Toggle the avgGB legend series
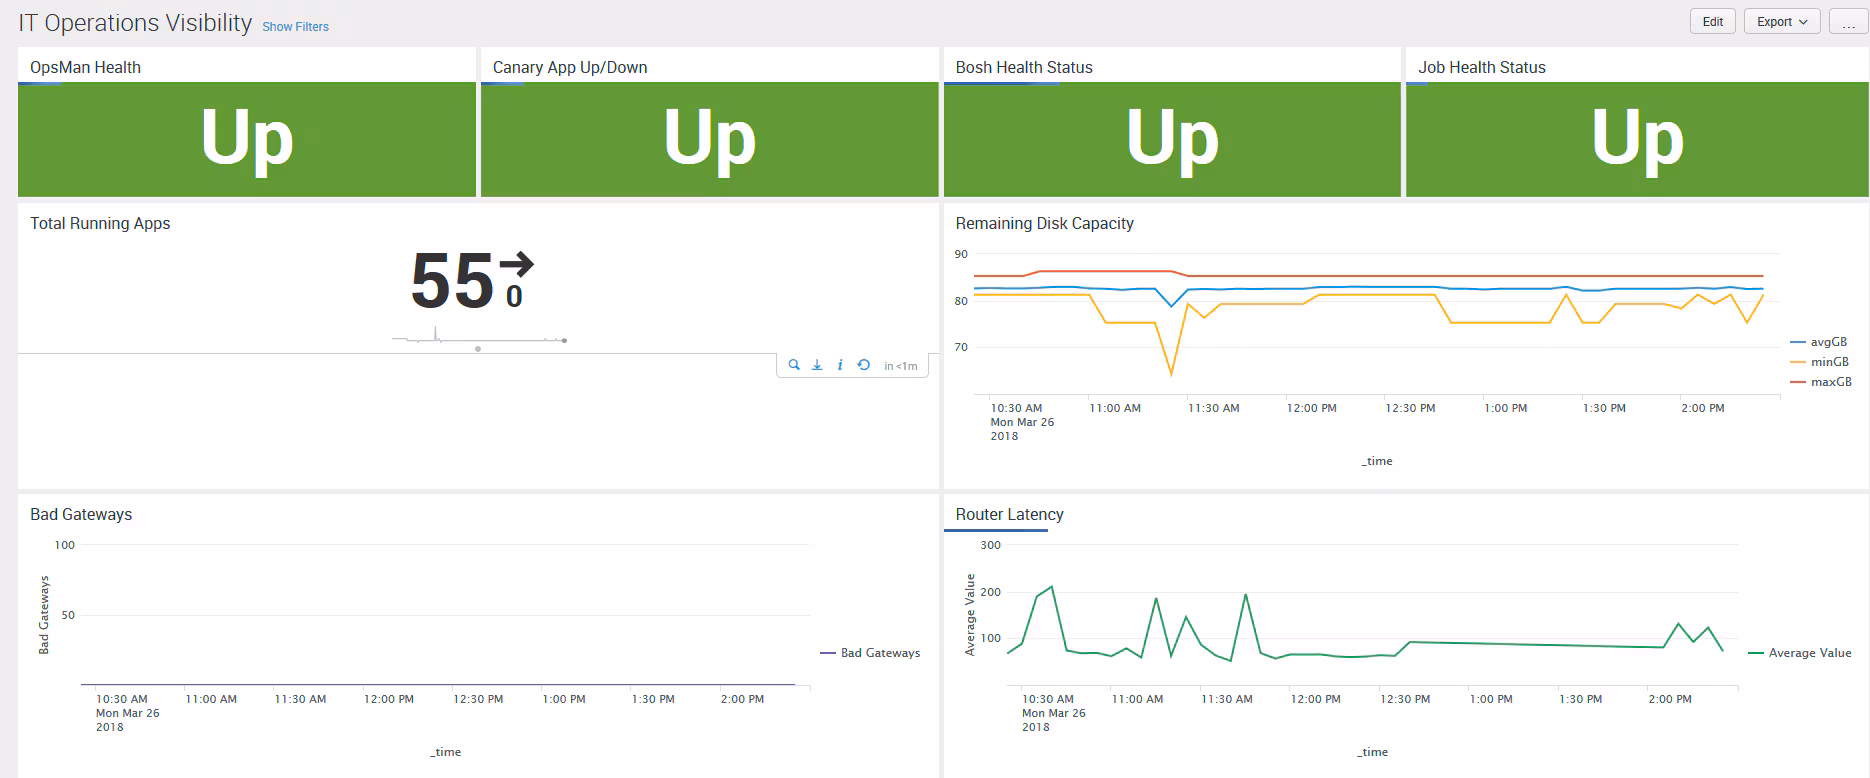 1828,342
